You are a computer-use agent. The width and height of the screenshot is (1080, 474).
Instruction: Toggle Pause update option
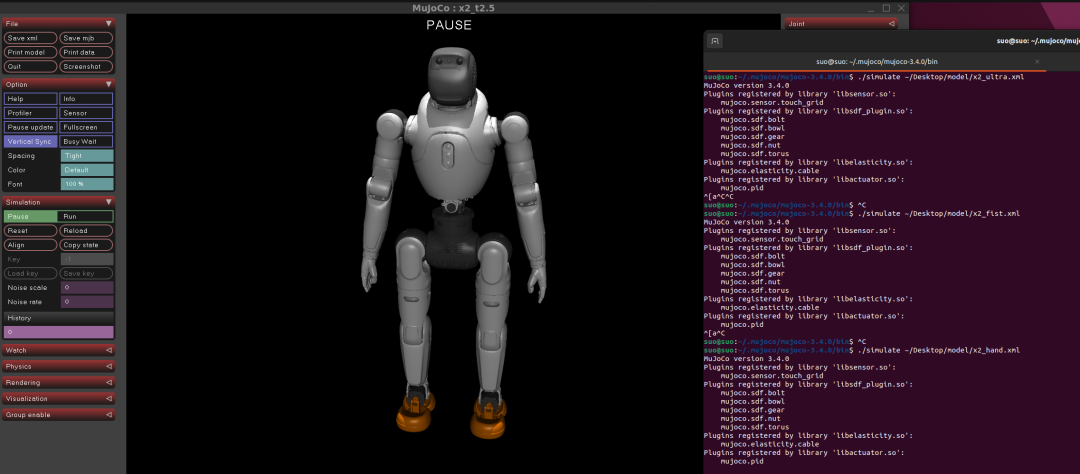(x=30, y=127)
